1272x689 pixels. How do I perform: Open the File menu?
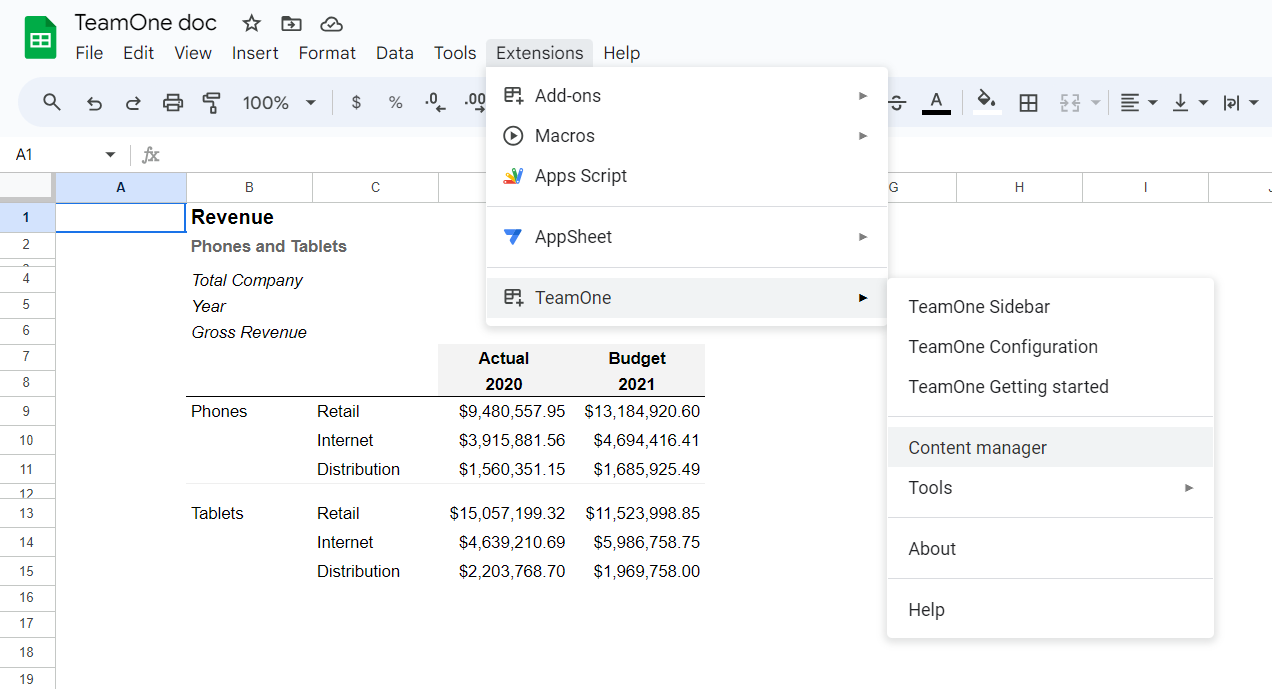[x=89, y=53]
